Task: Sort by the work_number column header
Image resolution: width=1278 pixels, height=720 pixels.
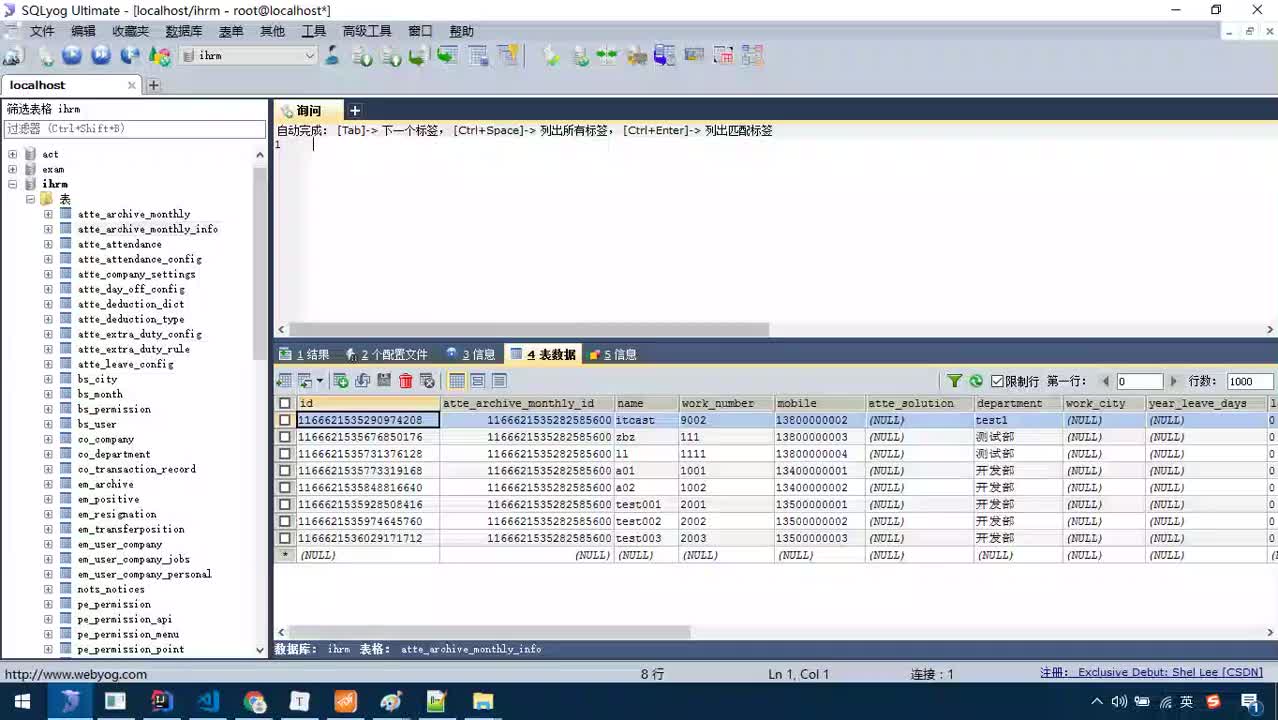Action: tap(726, 403)
